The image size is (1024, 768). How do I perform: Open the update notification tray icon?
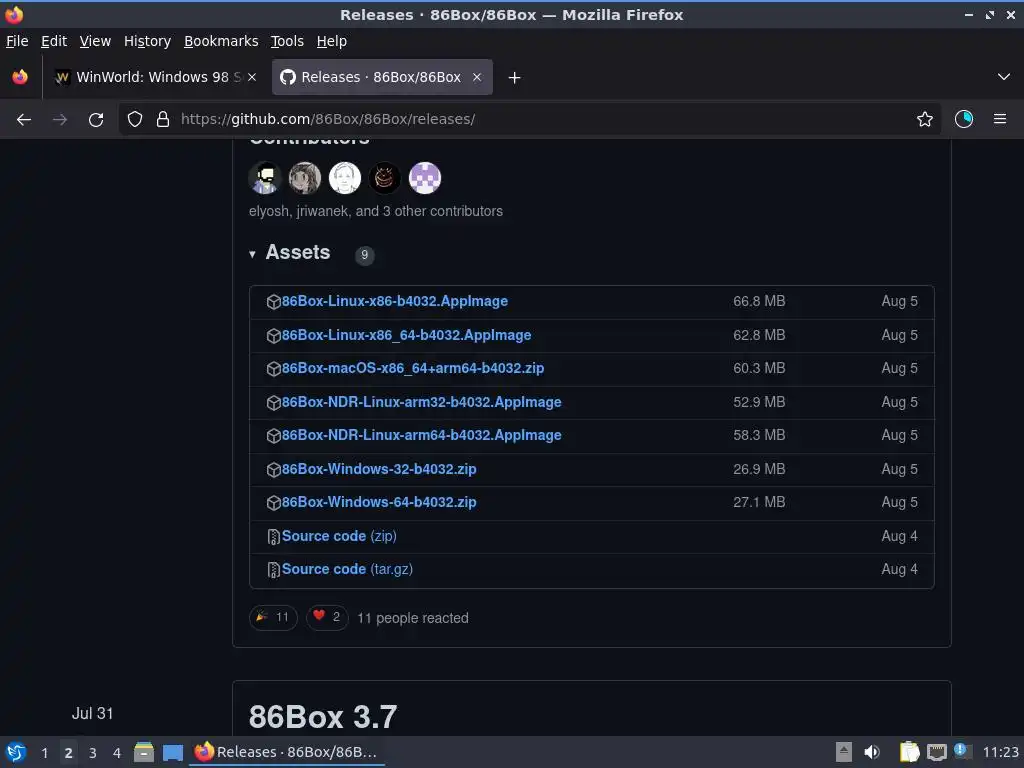[x=962, y=751]
